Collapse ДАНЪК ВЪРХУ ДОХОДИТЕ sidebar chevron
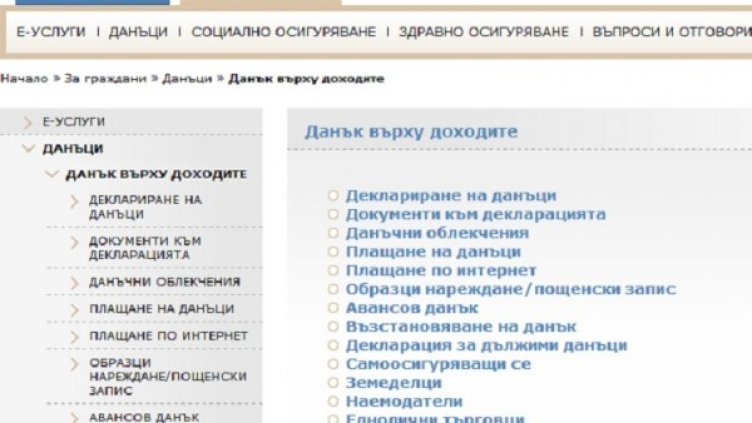Viewport: 752px width, 423px height. point(51,174)
